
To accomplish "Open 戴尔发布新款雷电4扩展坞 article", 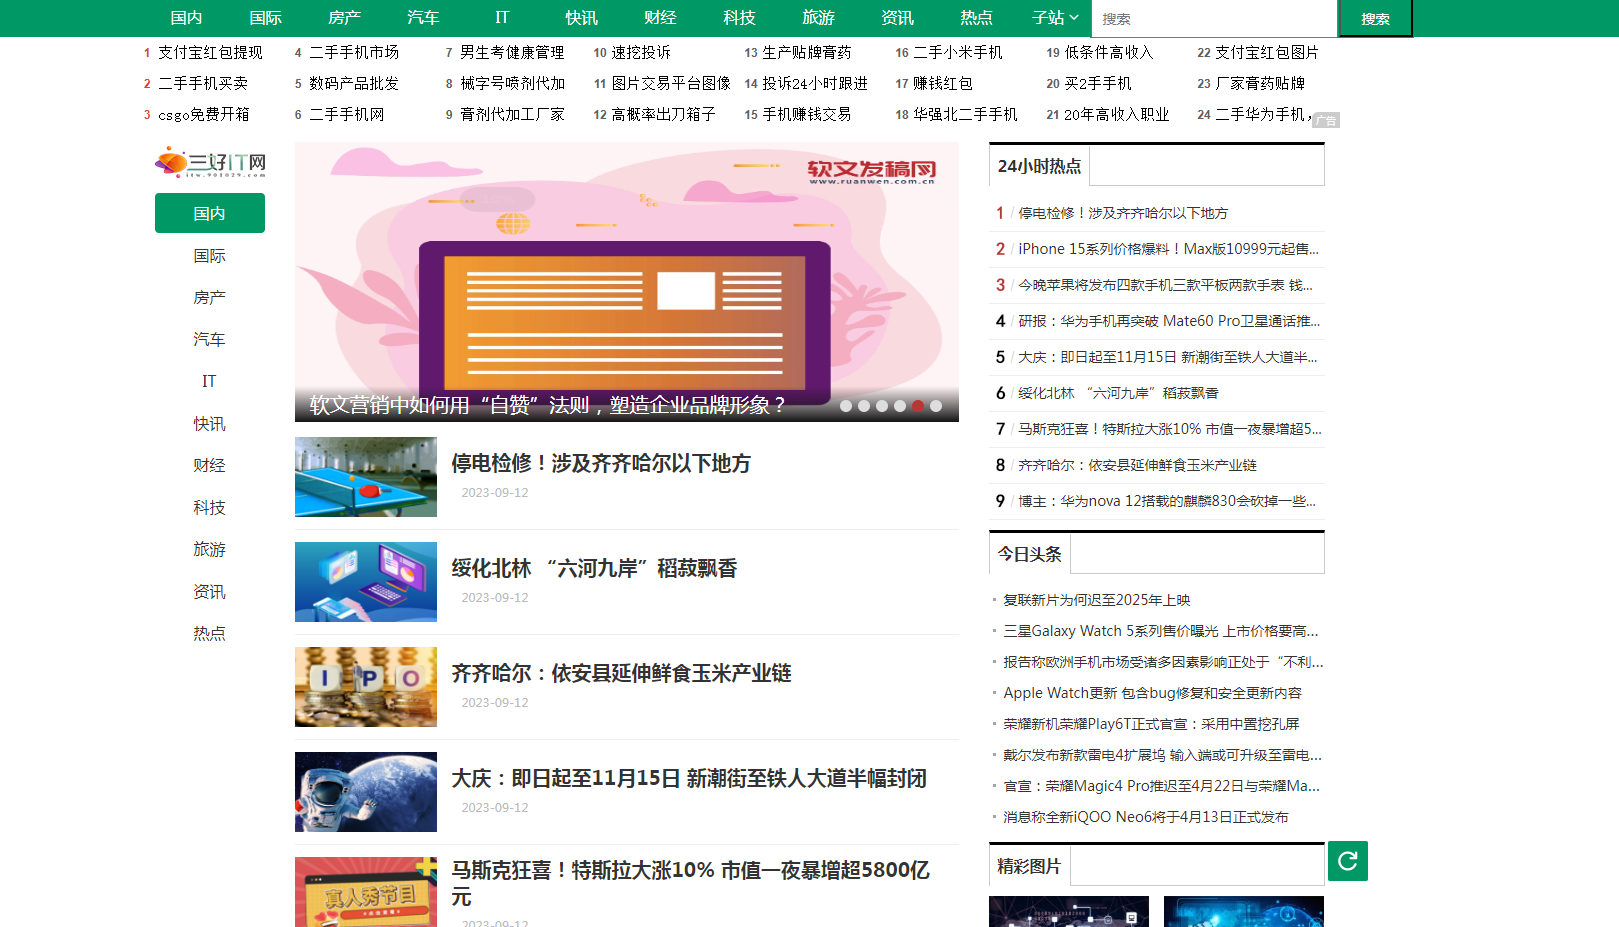I will [x=1162, y=755].
